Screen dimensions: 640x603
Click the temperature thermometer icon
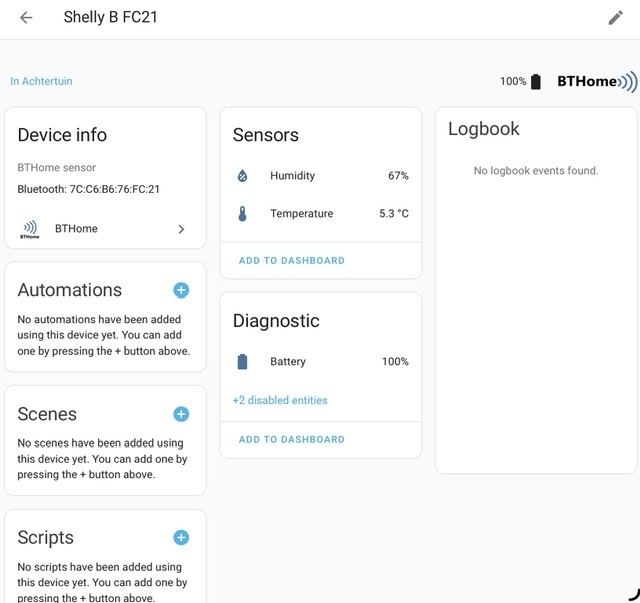[242, 214]
